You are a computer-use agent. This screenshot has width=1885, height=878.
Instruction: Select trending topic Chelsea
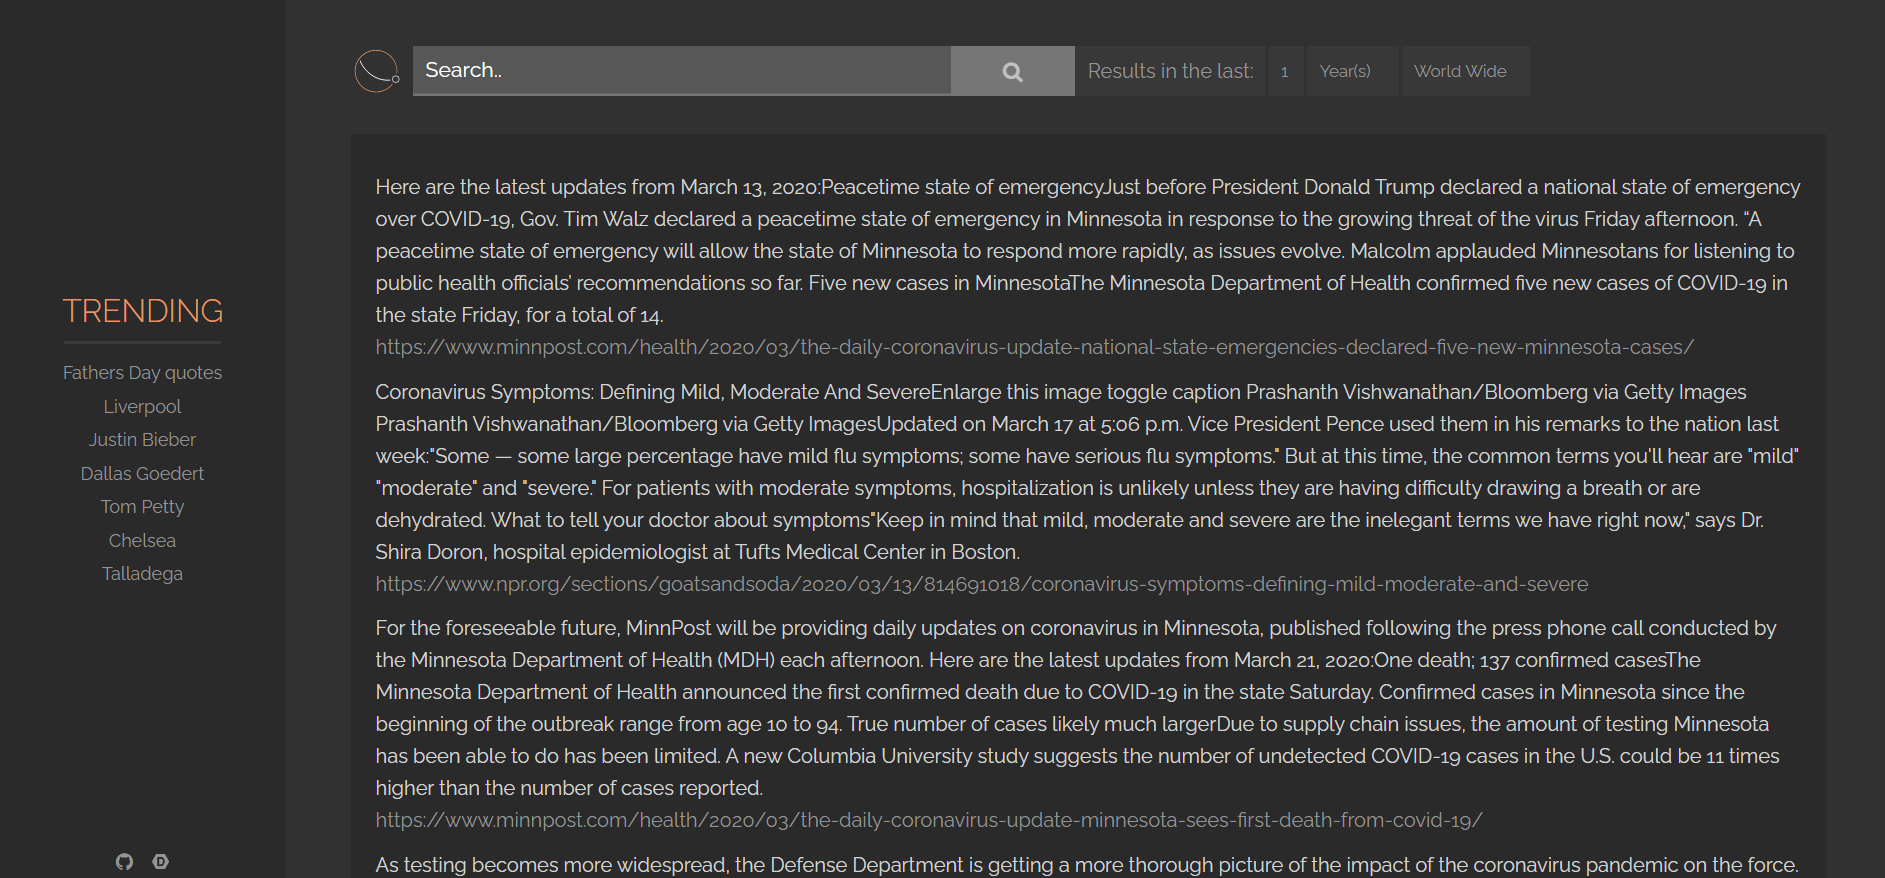(x=142, y=540)
